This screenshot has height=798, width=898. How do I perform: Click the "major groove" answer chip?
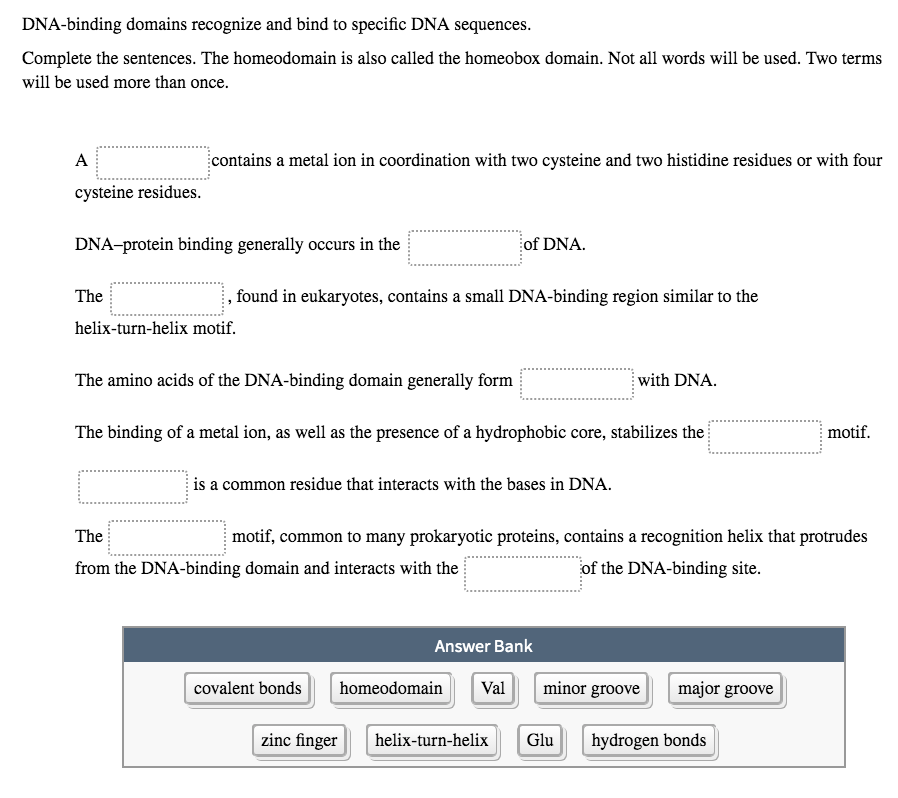pyautogui.click(x=726, y=688)
